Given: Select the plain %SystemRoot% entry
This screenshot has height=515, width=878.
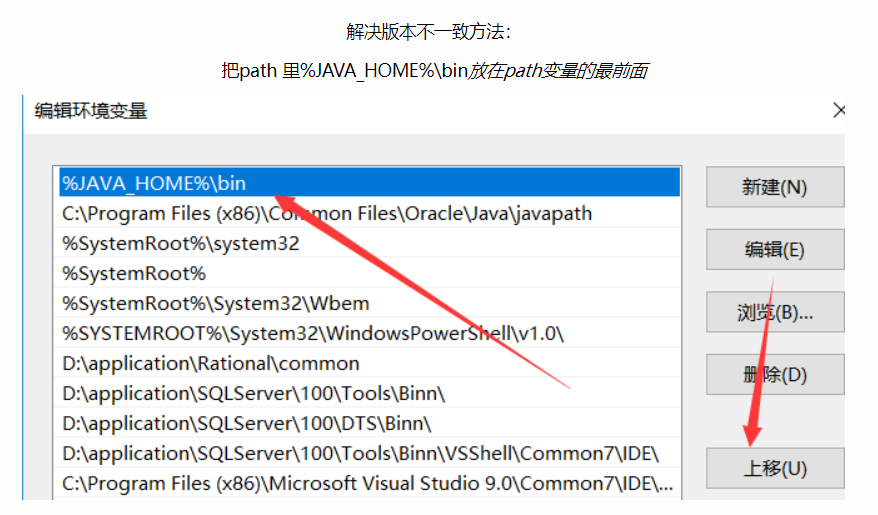Looking at the screenshot, I should (x=369, y=273).
